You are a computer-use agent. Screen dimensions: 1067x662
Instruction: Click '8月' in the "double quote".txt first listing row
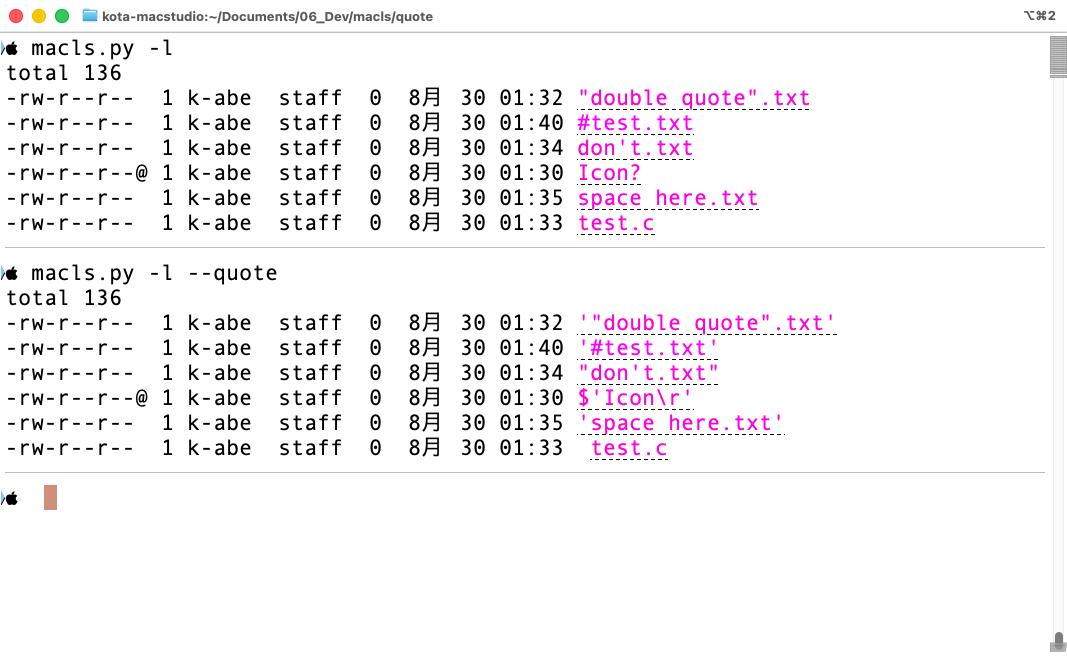[x=425, y=98]
